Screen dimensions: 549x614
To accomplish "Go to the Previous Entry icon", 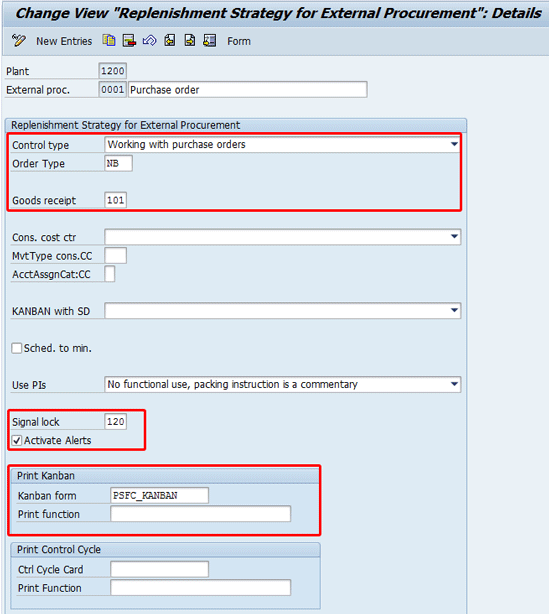I will (170, 40).
